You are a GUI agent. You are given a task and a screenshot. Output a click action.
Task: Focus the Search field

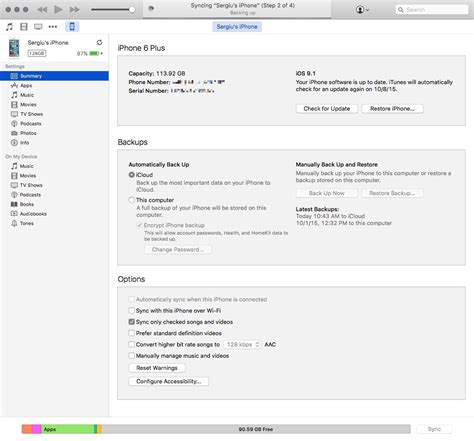pyautogui.click(x=432, y=10)
